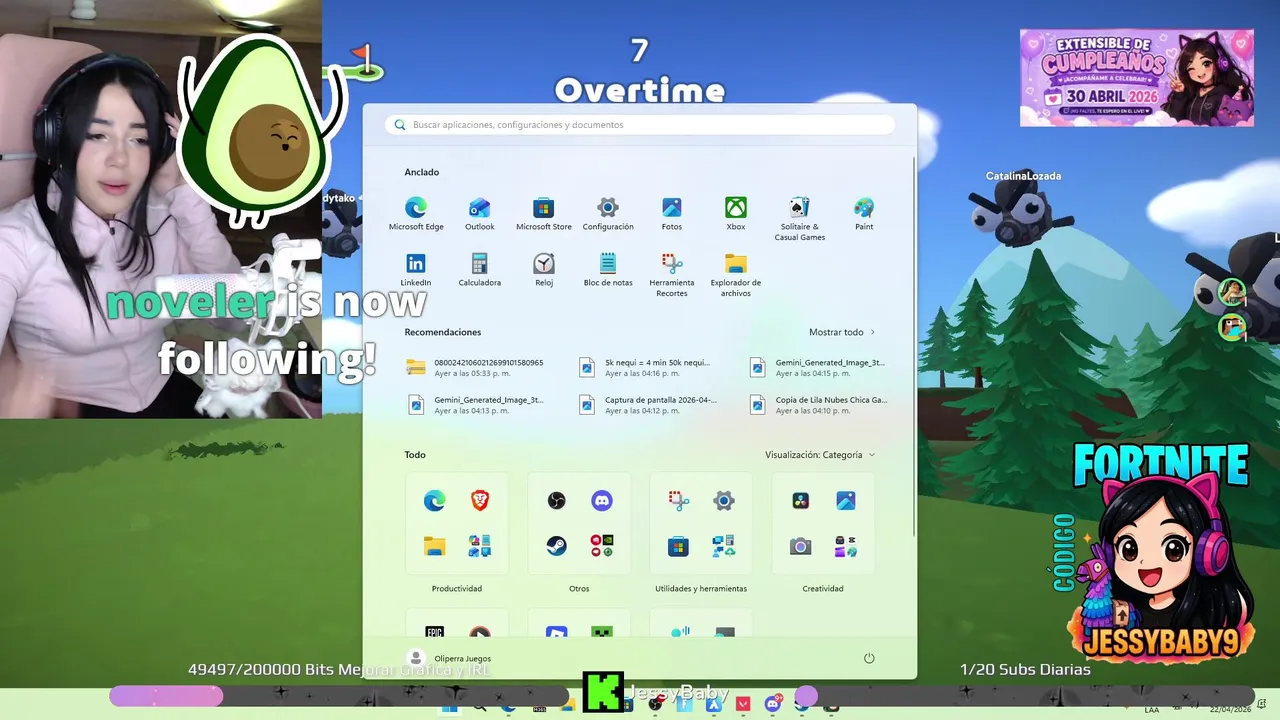Select the Productividad category label

[x=457, y=589]
